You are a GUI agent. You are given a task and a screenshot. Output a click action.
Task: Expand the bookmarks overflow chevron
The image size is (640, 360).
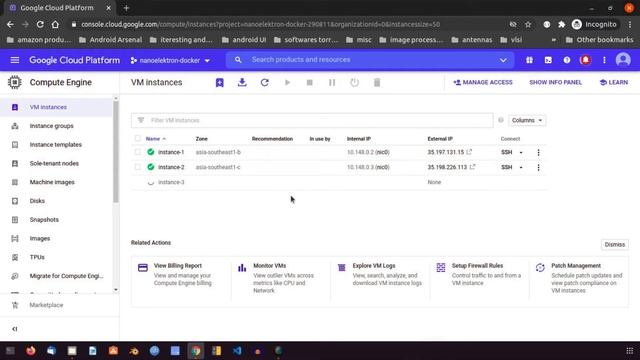tap(553, 40)
